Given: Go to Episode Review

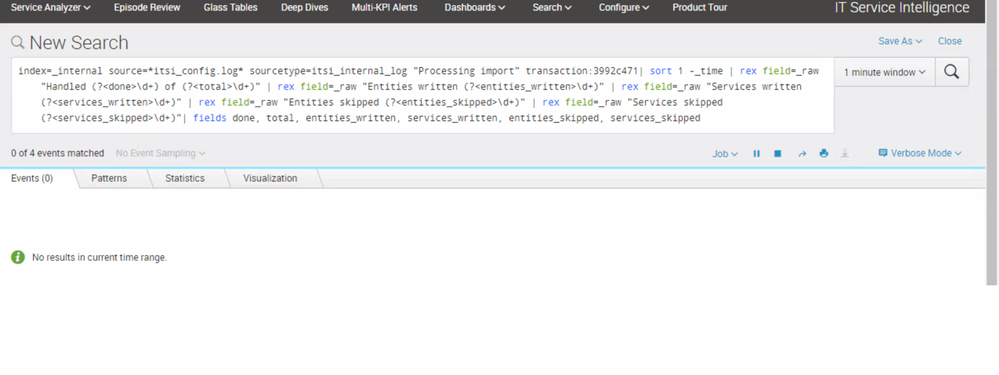Looking at the screenshot, I should (x=147, y=8).
